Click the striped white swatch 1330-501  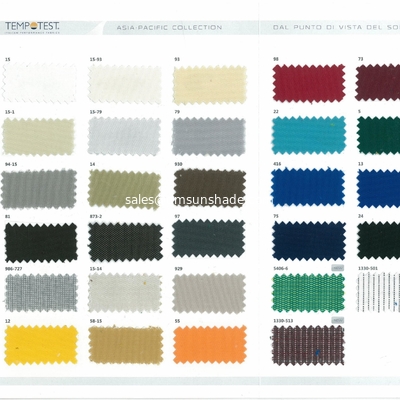[x=378, y=292]
